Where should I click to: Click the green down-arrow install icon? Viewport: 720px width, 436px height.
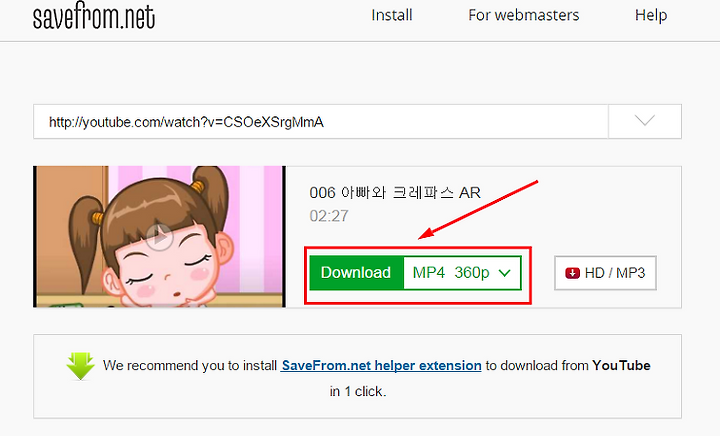click(x=80, y=366)
